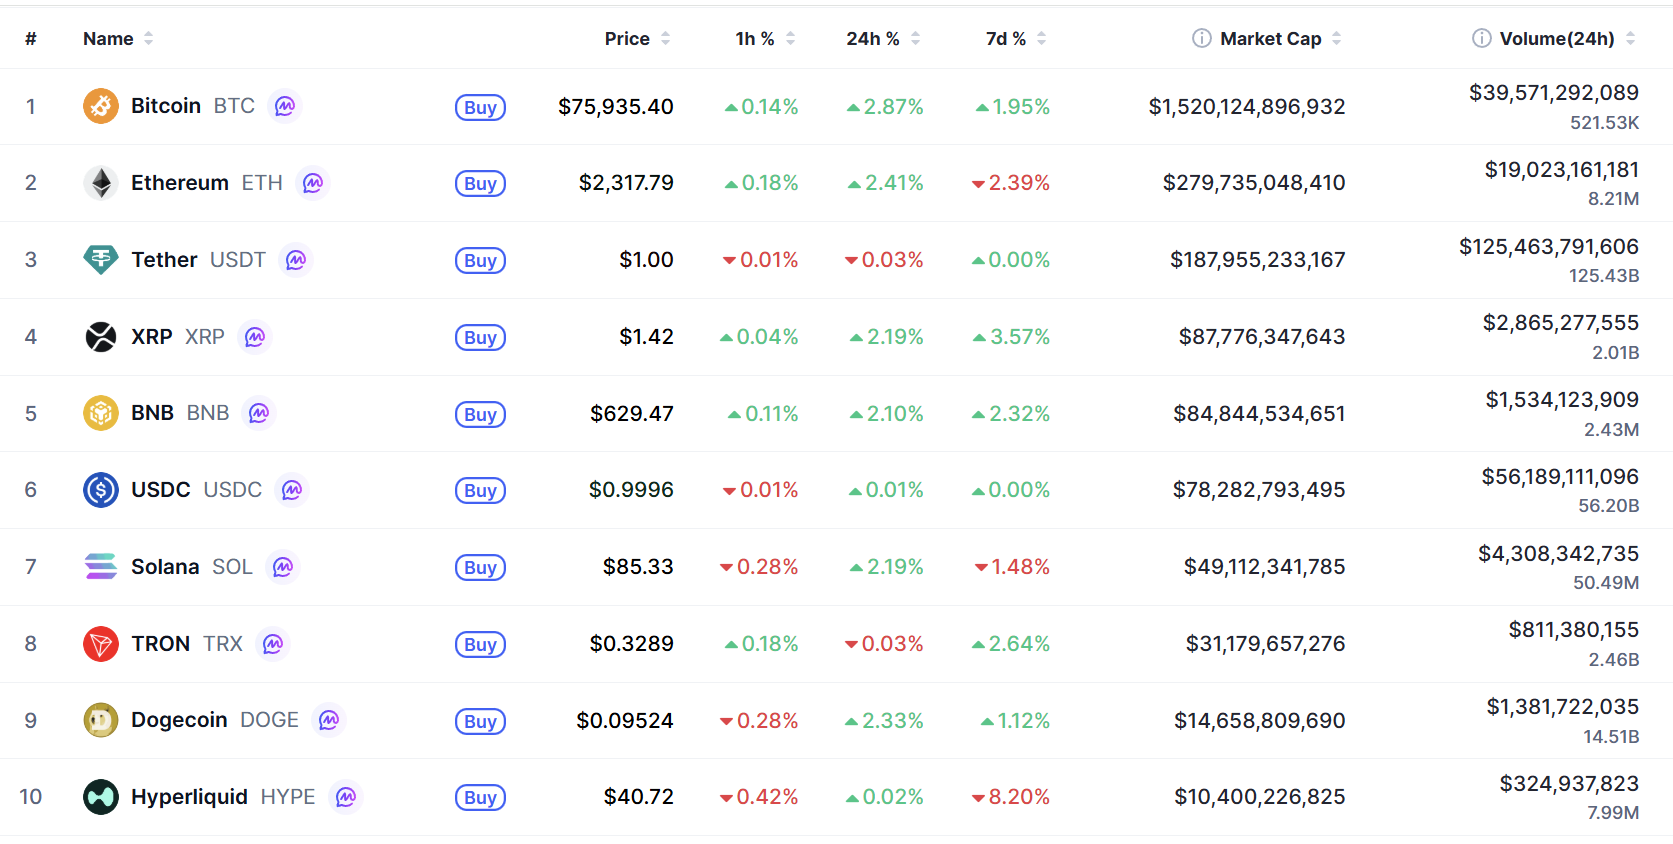
Task: Sort the table by Name
Action: click(x=108, y=38)
